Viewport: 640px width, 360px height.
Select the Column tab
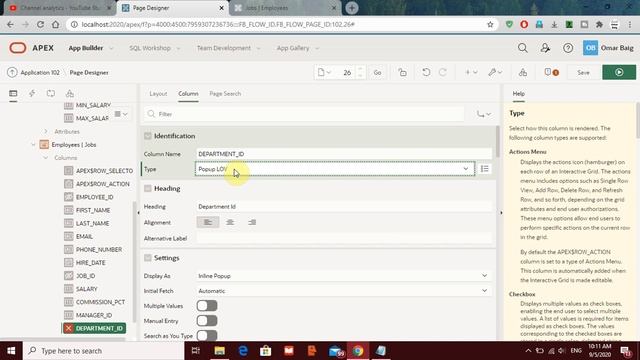tap(188, 93)
